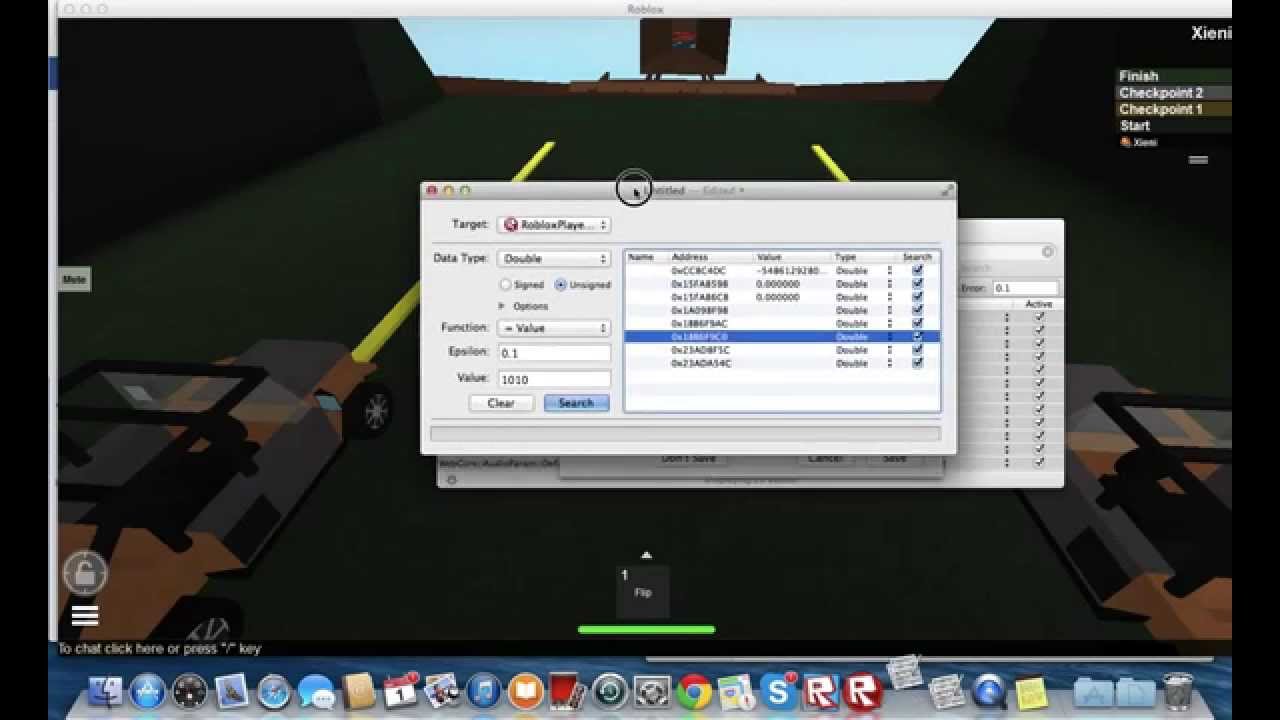Image resolution: width=1280 pixels, height=720 pixels.
Task: Change Type stepper for address 0x1A098F98
Action: pos(889,310)
